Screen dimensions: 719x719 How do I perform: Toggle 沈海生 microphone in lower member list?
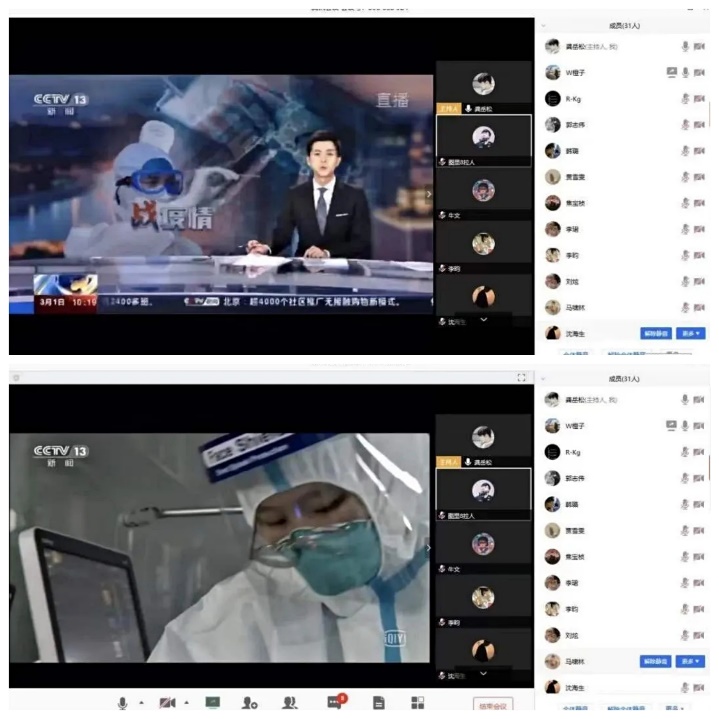click(x=685, y=687)
